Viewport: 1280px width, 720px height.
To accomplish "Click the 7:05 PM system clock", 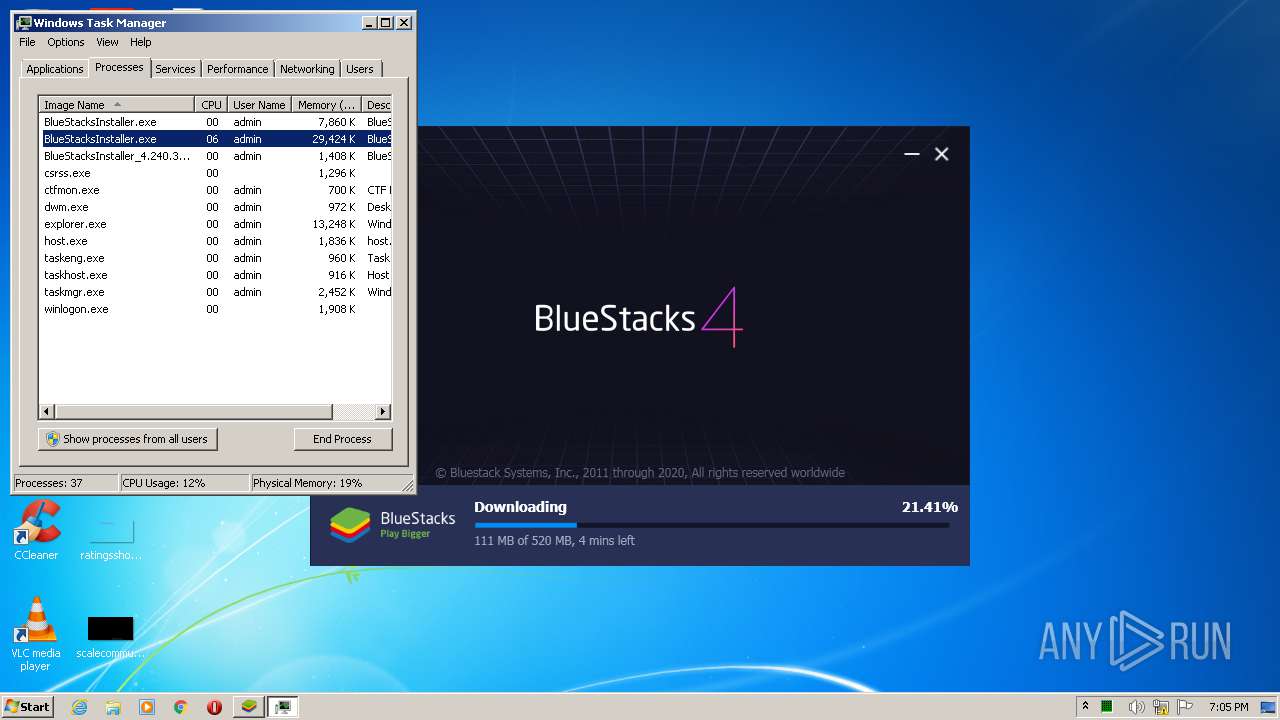I will (x=1228, y=707).
